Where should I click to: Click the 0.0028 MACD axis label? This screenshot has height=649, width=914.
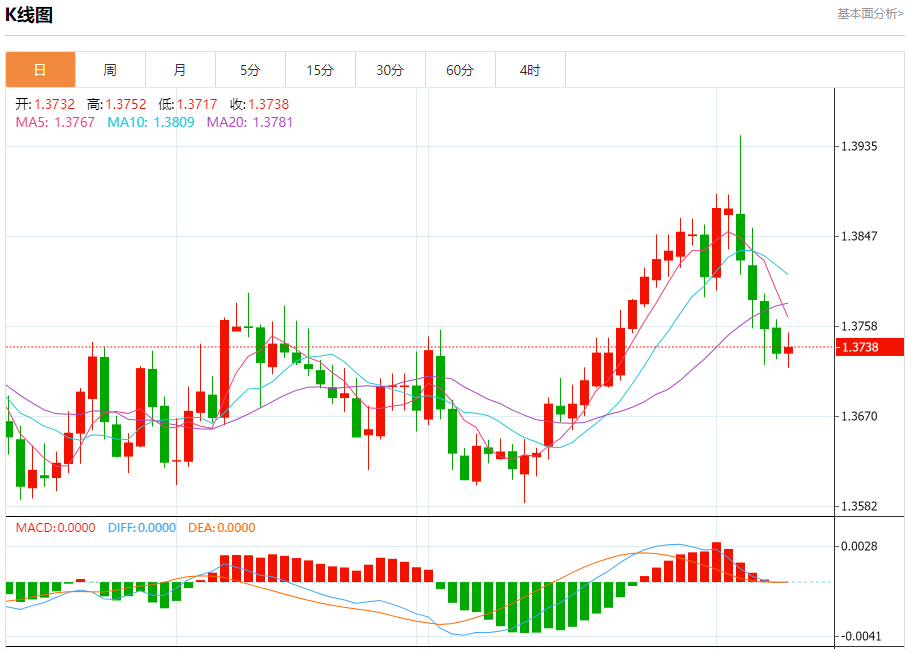coord(859,546)
